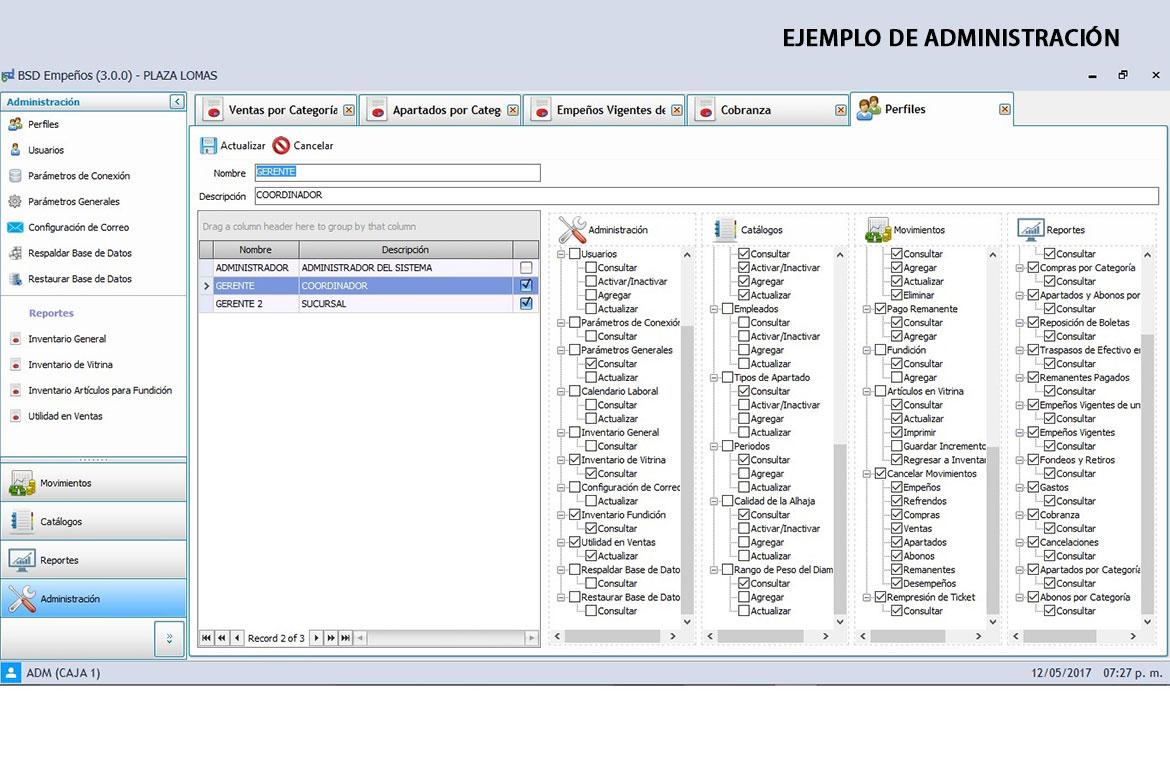Image resolution: width=1170 pixels, height=780 pixels.
Task: Click the Administración permissions panel header icon
Action: point(572,229)
